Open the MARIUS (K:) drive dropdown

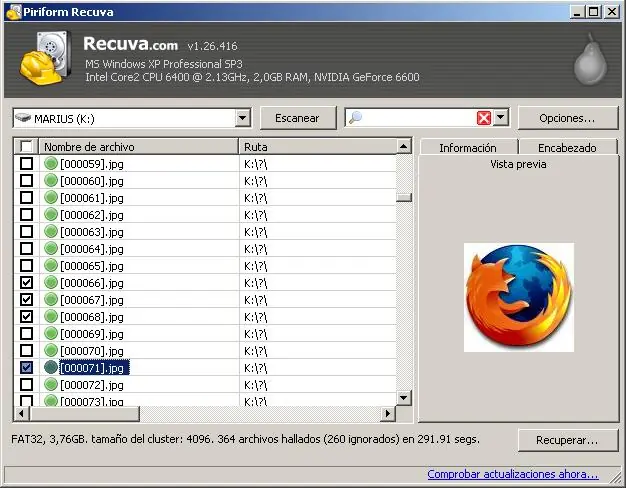(x=242, y=118)
